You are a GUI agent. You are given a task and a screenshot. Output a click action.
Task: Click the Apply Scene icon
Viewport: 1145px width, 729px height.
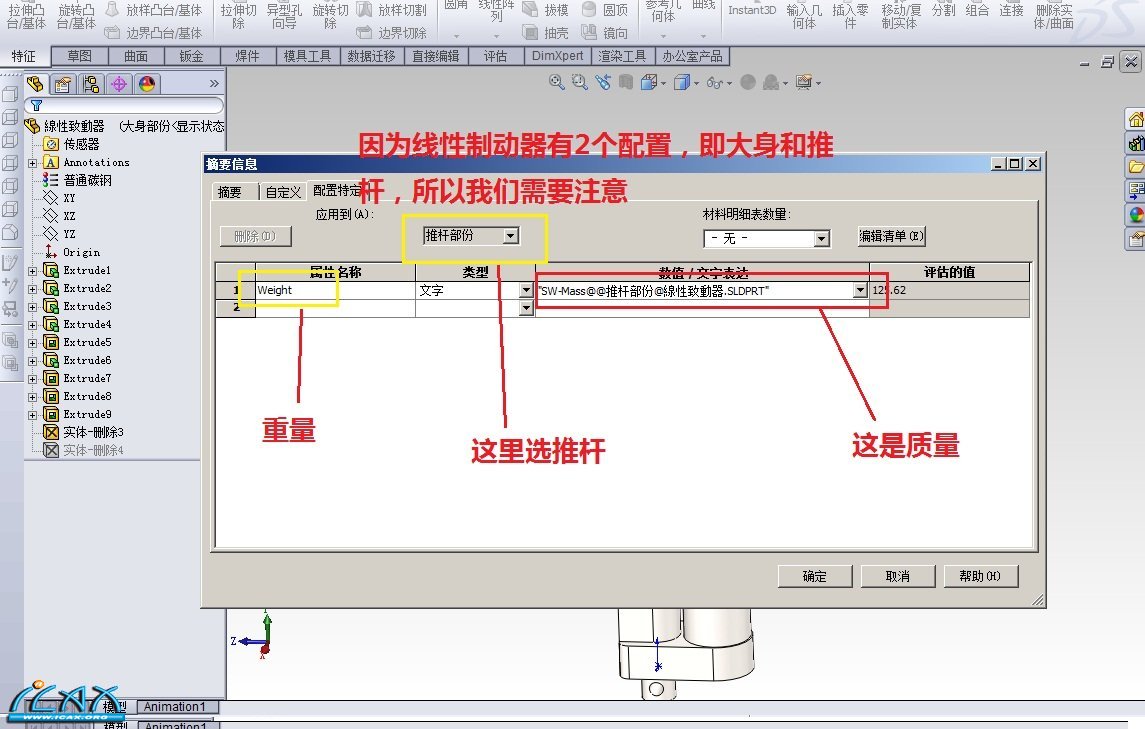(x=770, y=83)
